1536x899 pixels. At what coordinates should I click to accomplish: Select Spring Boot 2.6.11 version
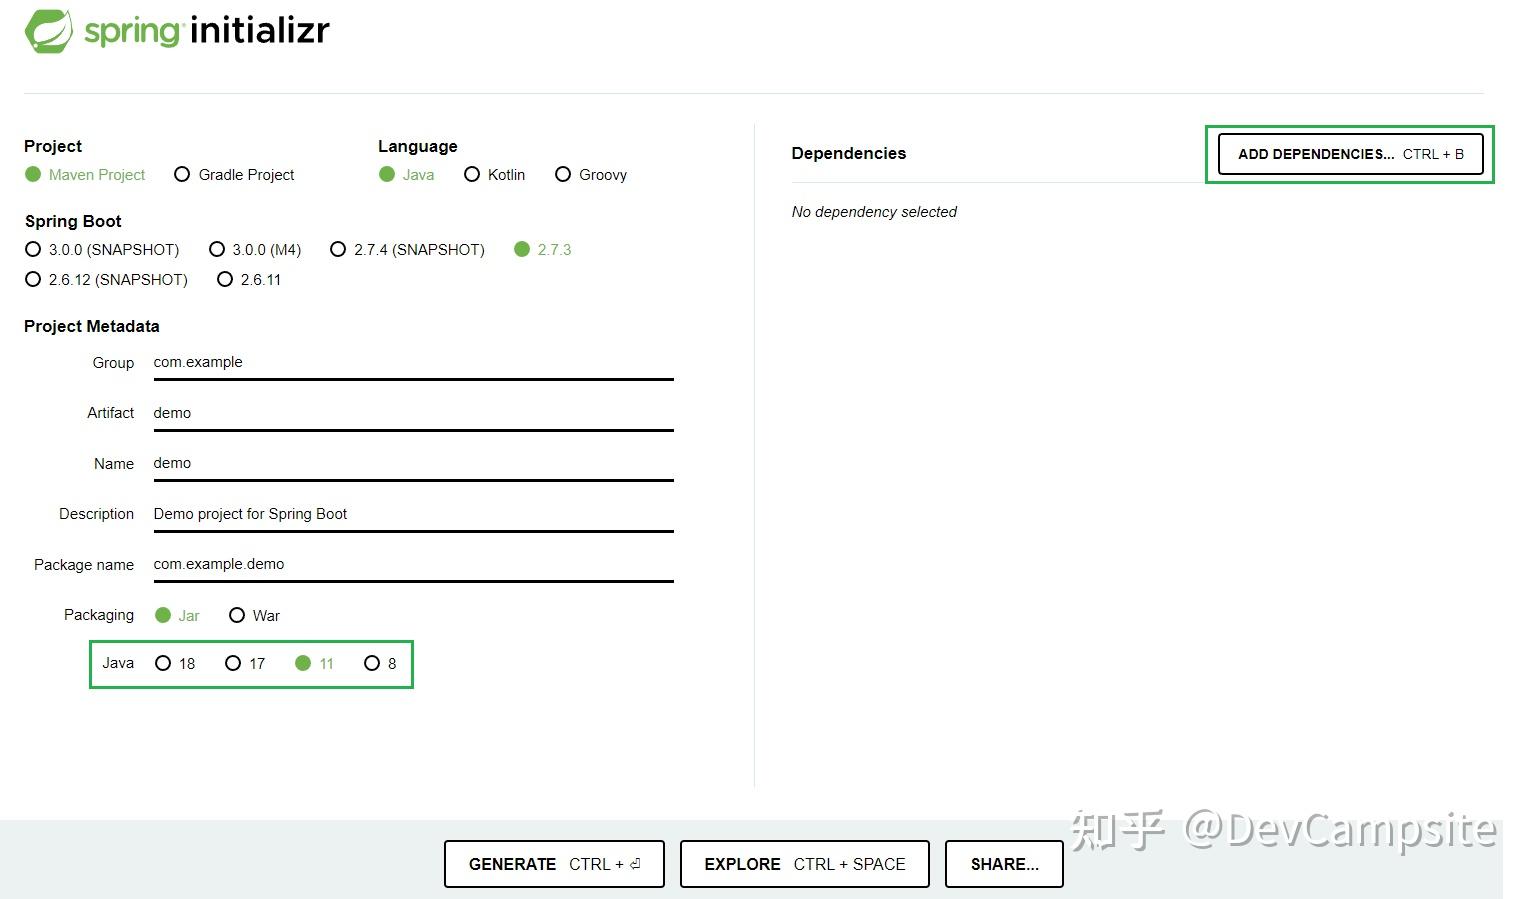pyautogui.click(x=225, y=279)
